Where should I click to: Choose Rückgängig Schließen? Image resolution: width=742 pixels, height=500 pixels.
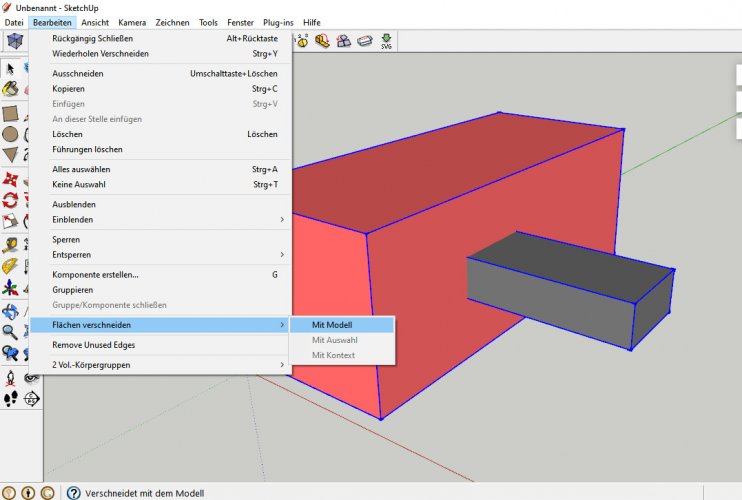[160, 38]
